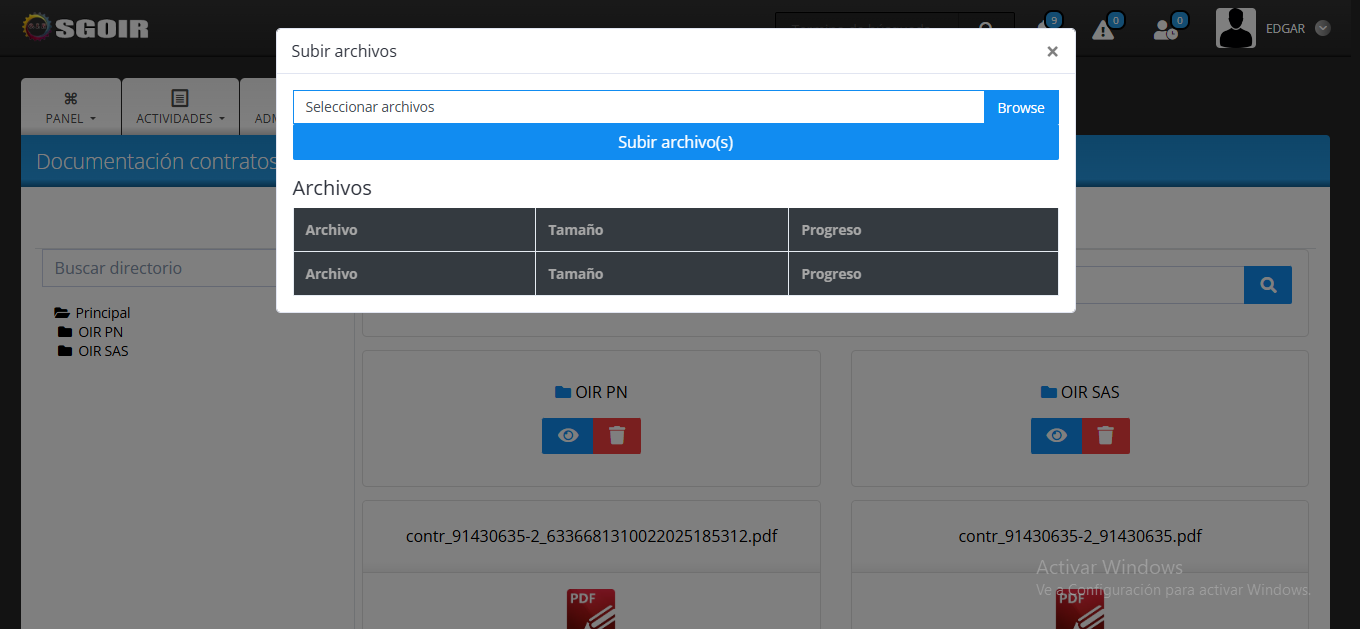The image size is (1360, 629).
Task: Click the Browse button to select files
Action: [1020, 108]
